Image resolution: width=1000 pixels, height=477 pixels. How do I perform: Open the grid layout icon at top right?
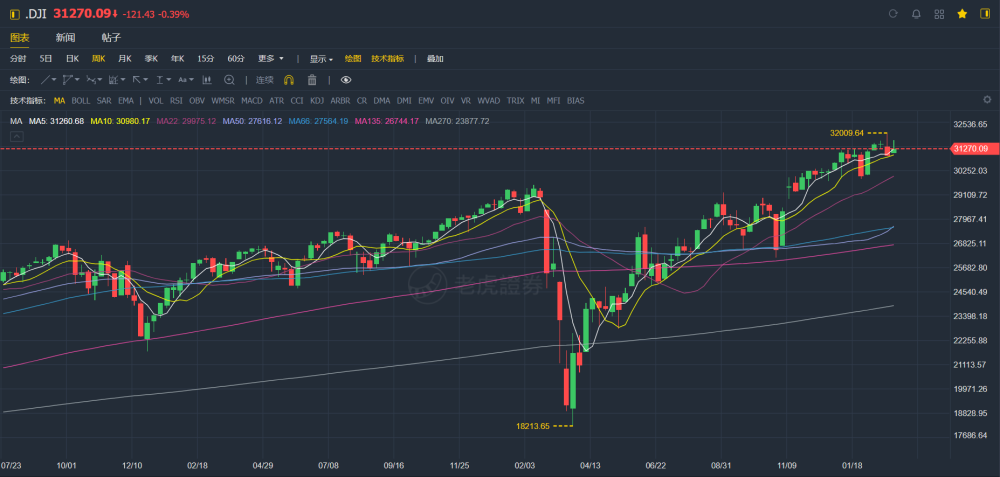[x=939, y=13]
